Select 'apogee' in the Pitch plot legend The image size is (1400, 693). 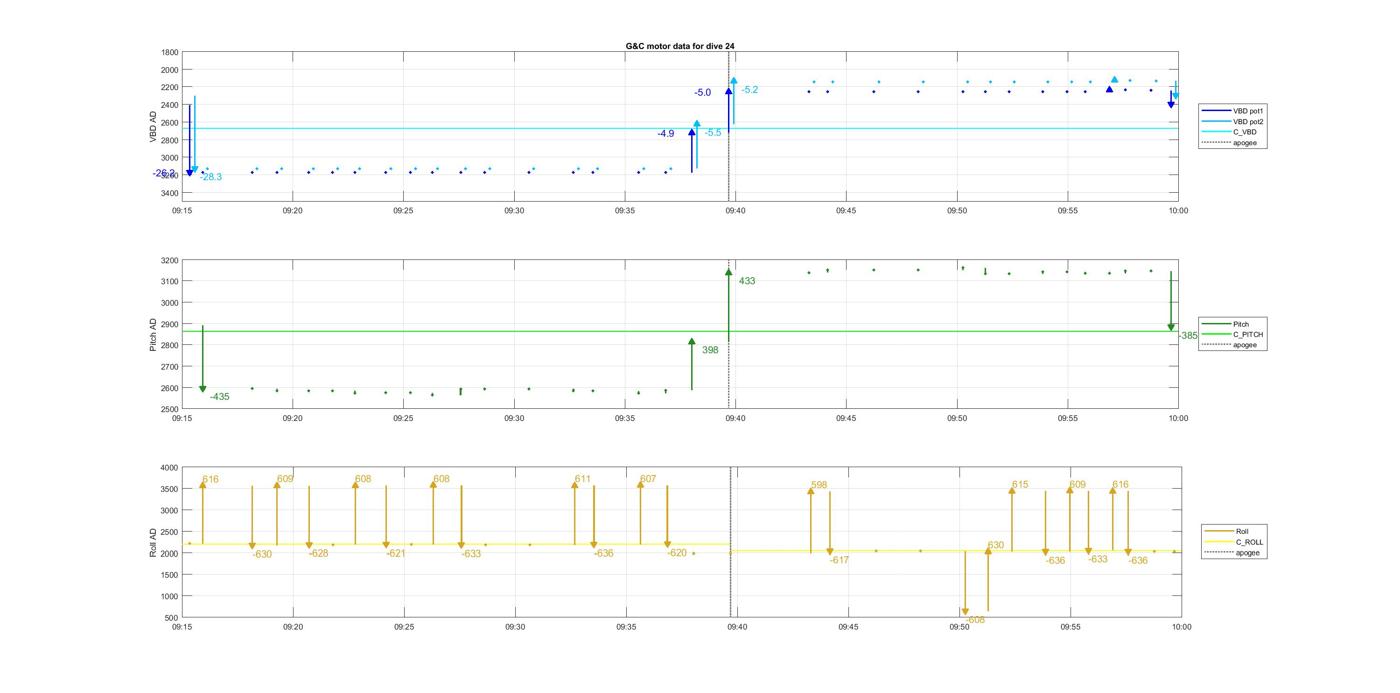[x=1232, y=345]
